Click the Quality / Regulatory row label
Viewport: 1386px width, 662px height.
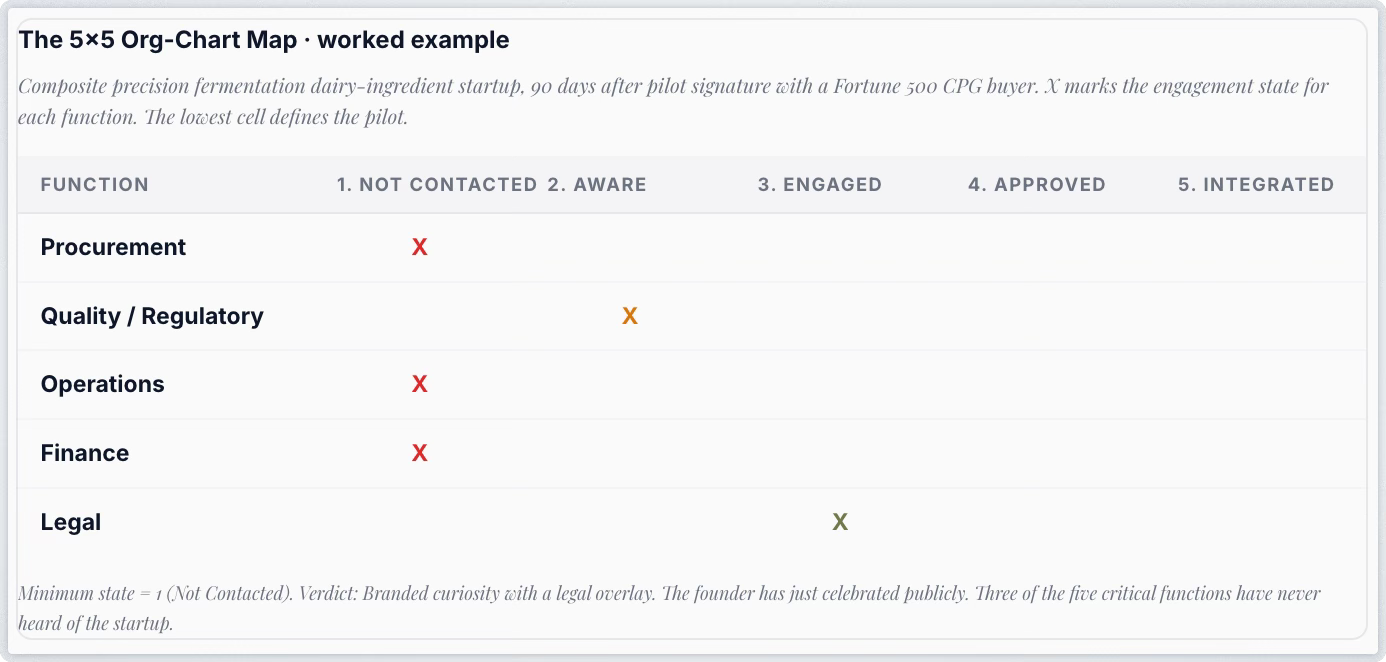point(152,316)
